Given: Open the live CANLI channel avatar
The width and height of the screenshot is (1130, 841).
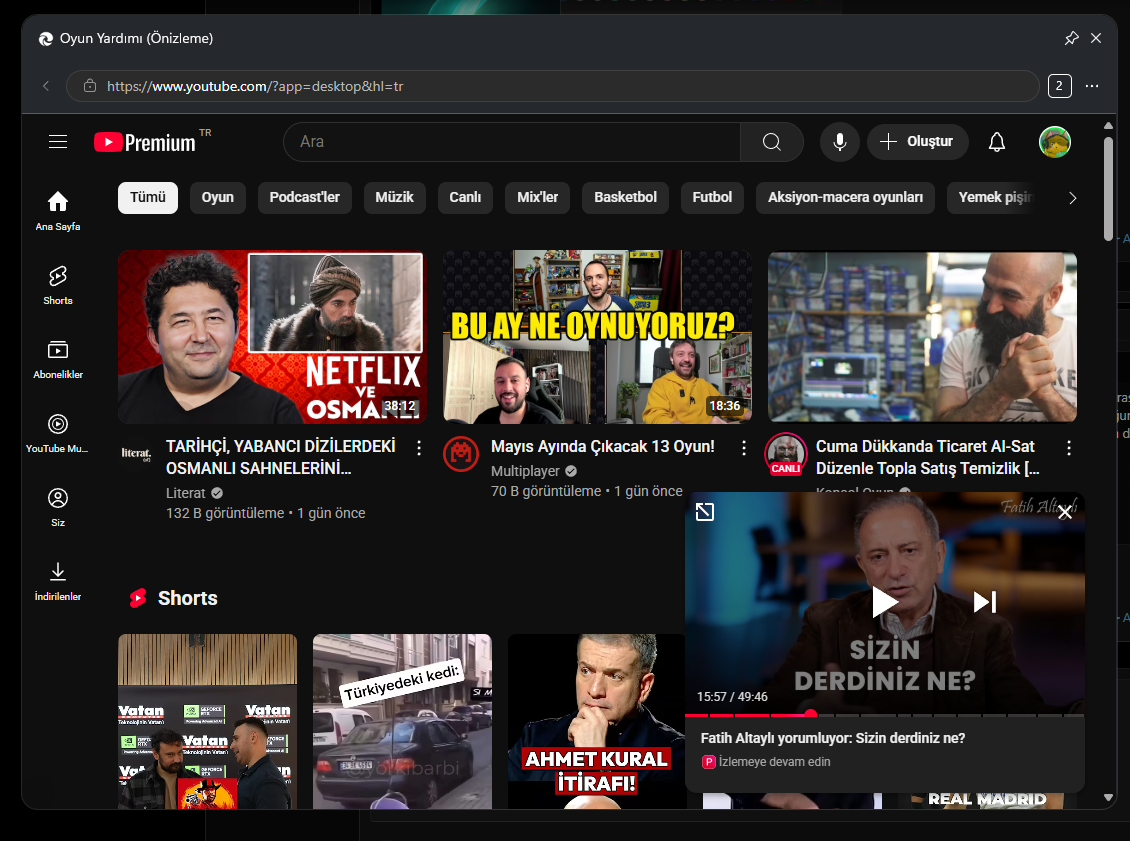Looking at the screenshot, I should point(786,454).
